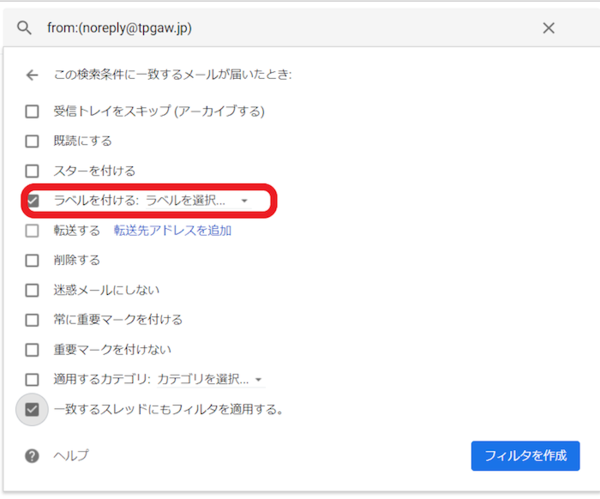The height and width of the screenshot is (499, 600).
Task: Check the 迷惑メールにしない checkbox
Action: (32, 290)
